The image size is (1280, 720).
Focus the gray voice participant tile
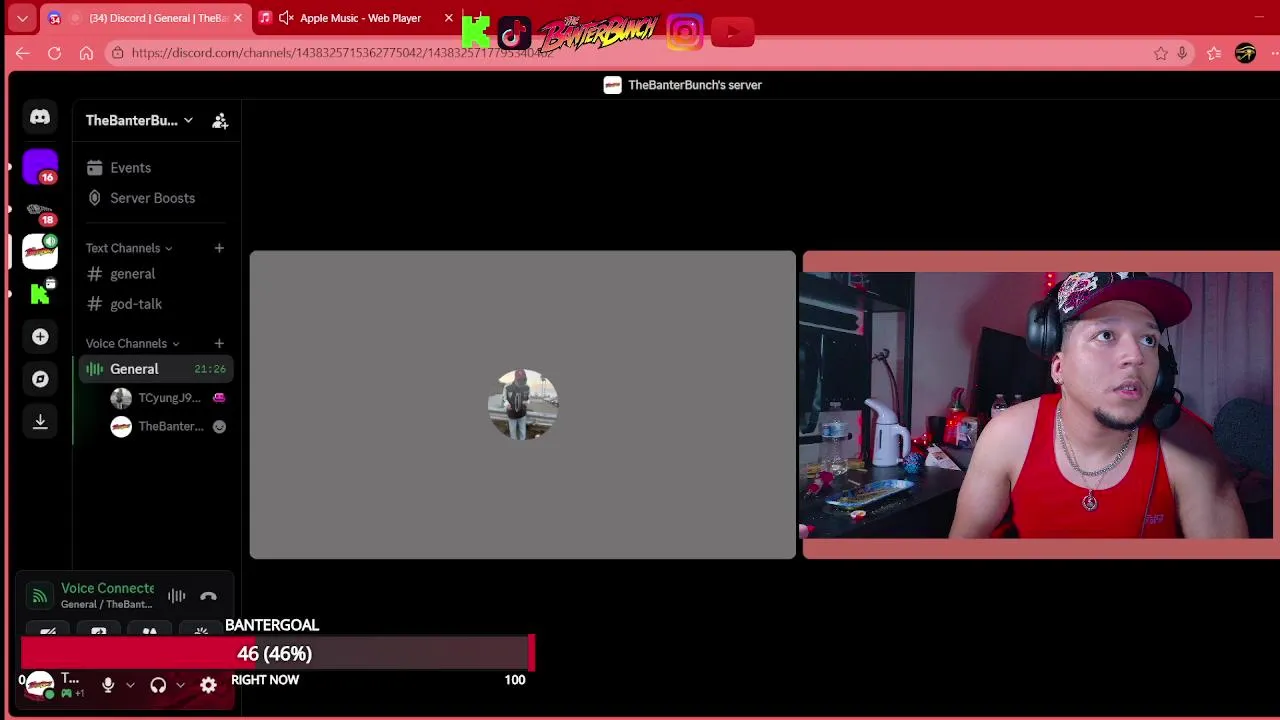(x=523, y=404)
